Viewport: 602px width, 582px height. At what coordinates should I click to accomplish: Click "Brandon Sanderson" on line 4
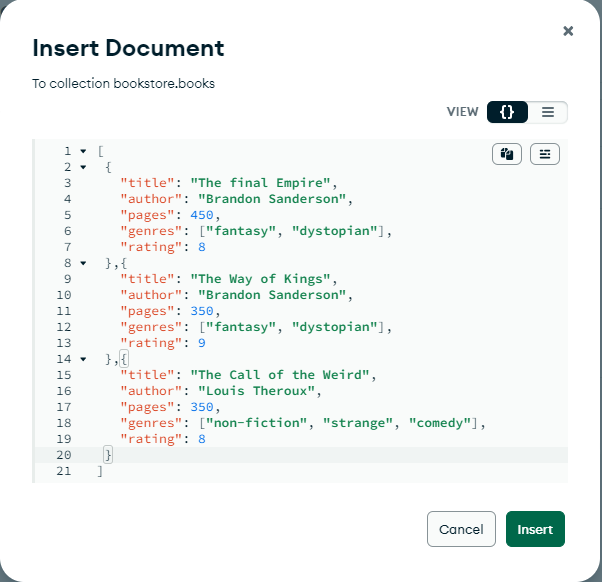pyautogui.click(x=272, y=199)
